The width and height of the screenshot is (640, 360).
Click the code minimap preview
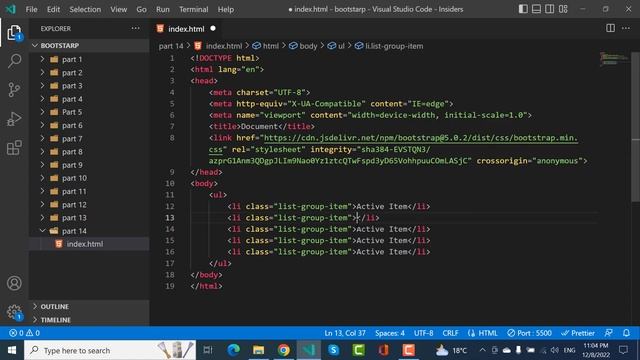pos(614,60)
